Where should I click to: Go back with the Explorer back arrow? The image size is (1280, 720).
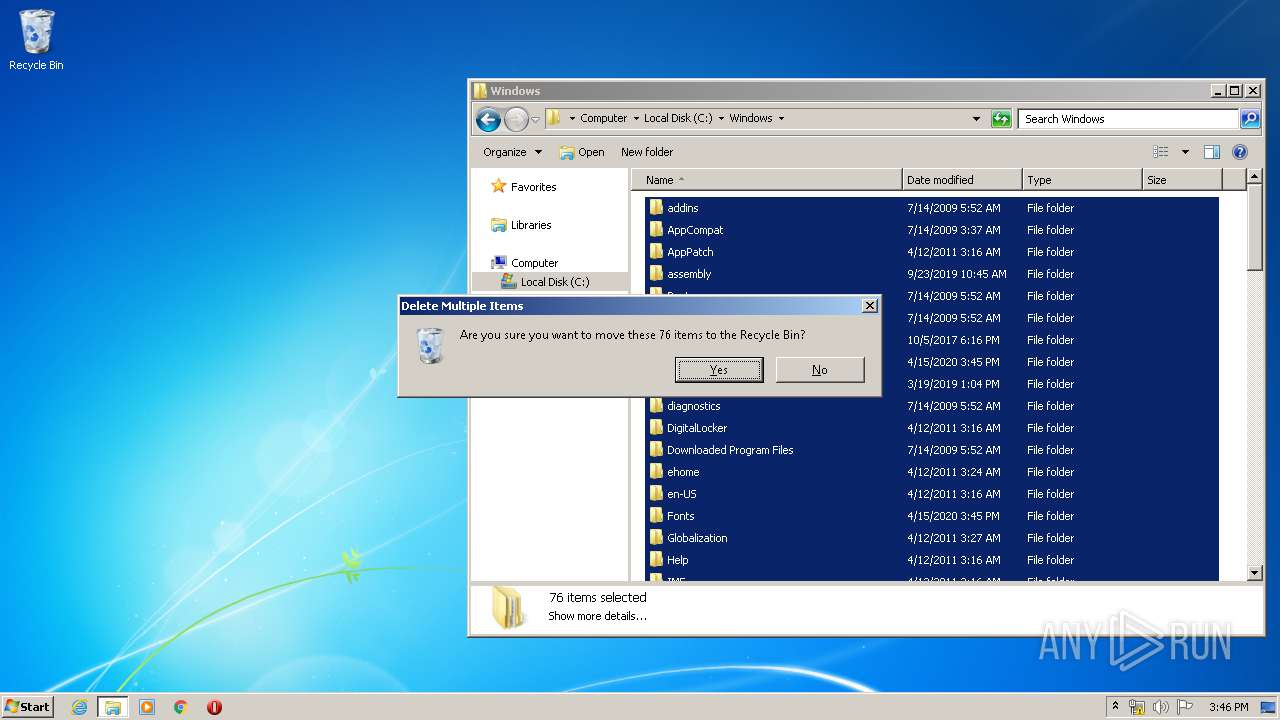[488, 120]
